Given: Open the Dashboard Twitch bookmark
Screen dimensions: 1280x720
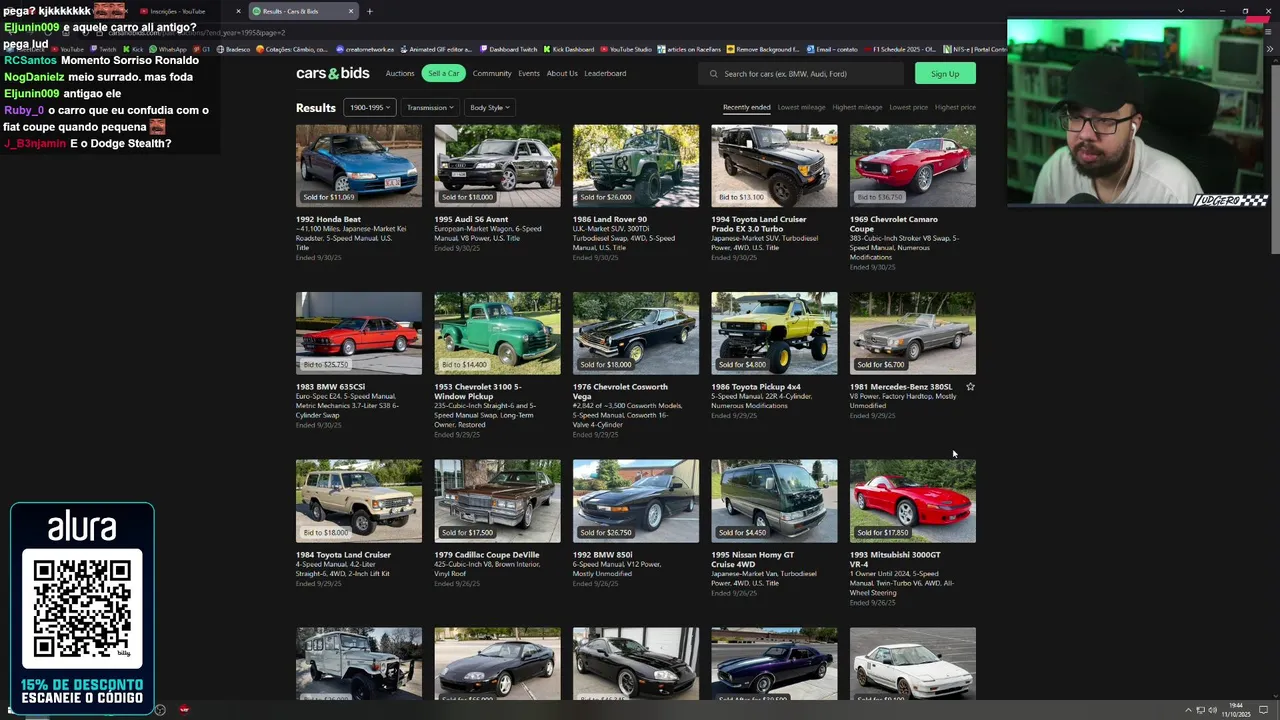Looking at the screenshot, I should click(x=508, y=49).
